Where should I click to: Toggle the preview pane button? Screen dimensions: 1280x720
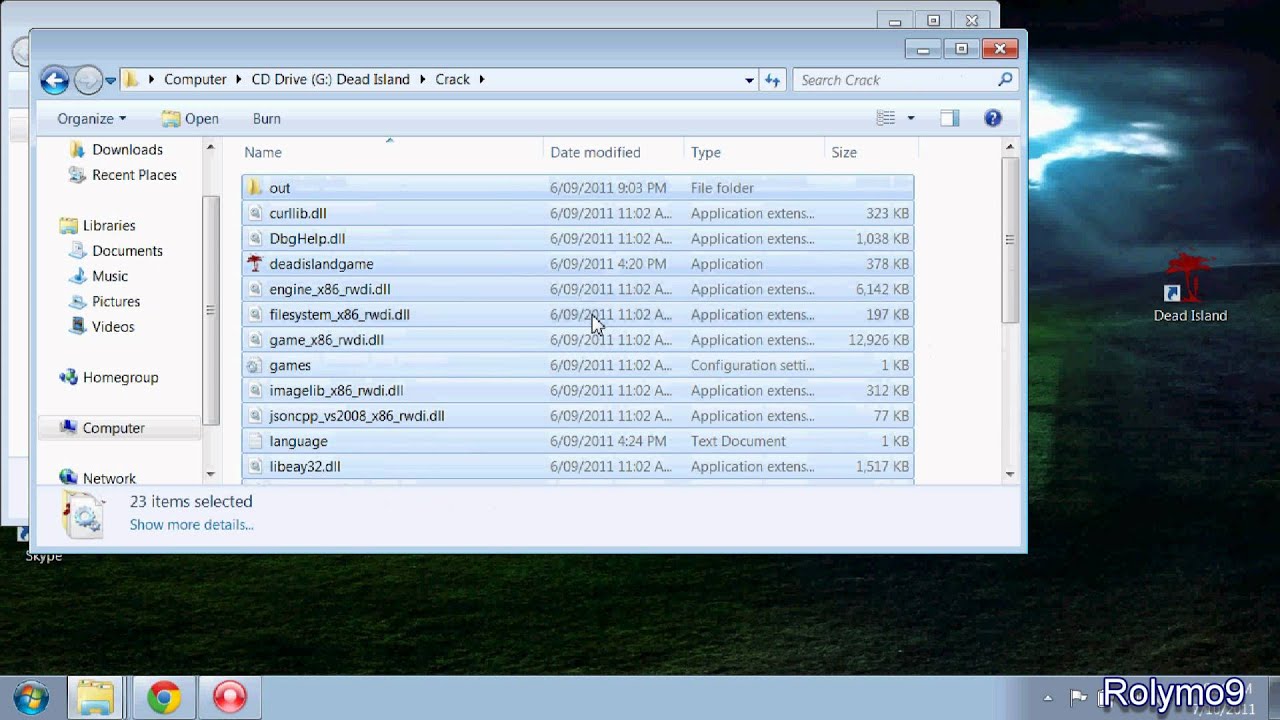[x=949, y=118]
